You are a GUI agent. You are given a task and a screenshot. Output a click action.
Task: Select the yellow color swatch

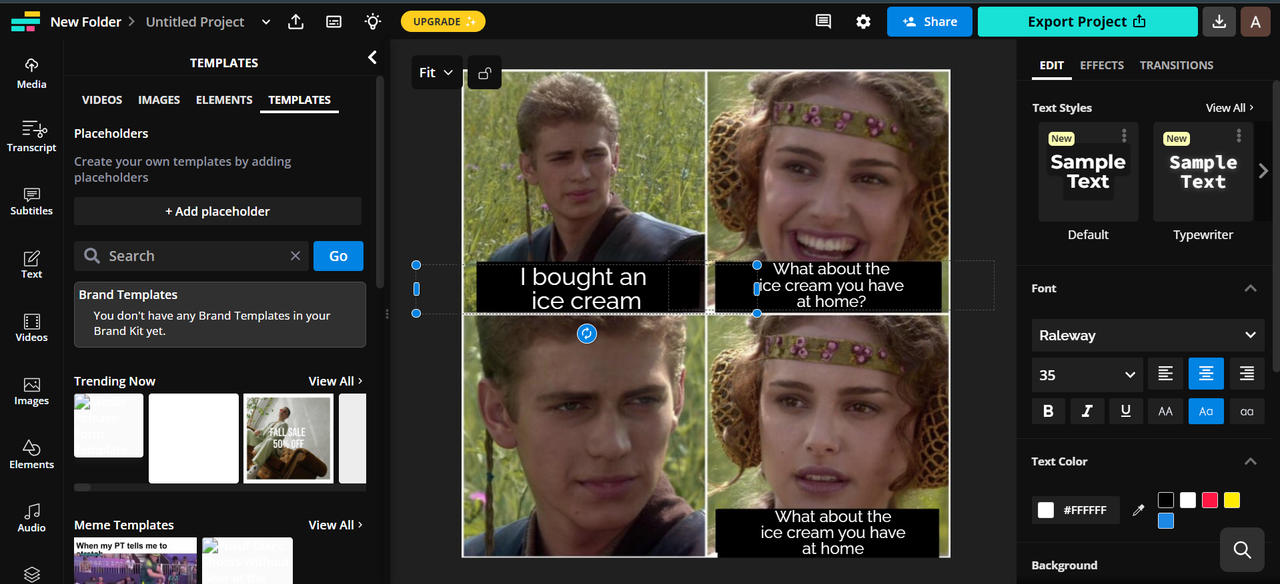tap(1232, 500)
